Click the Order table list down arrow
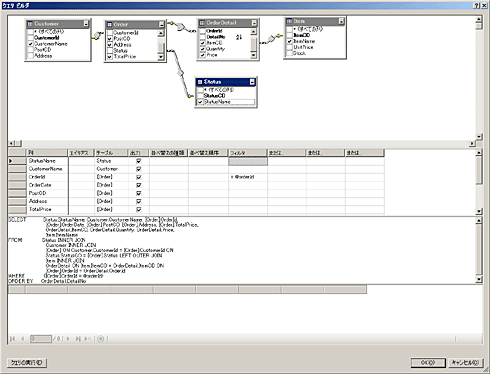This screenshot has width=490, height=374. [x=161, y=57]
